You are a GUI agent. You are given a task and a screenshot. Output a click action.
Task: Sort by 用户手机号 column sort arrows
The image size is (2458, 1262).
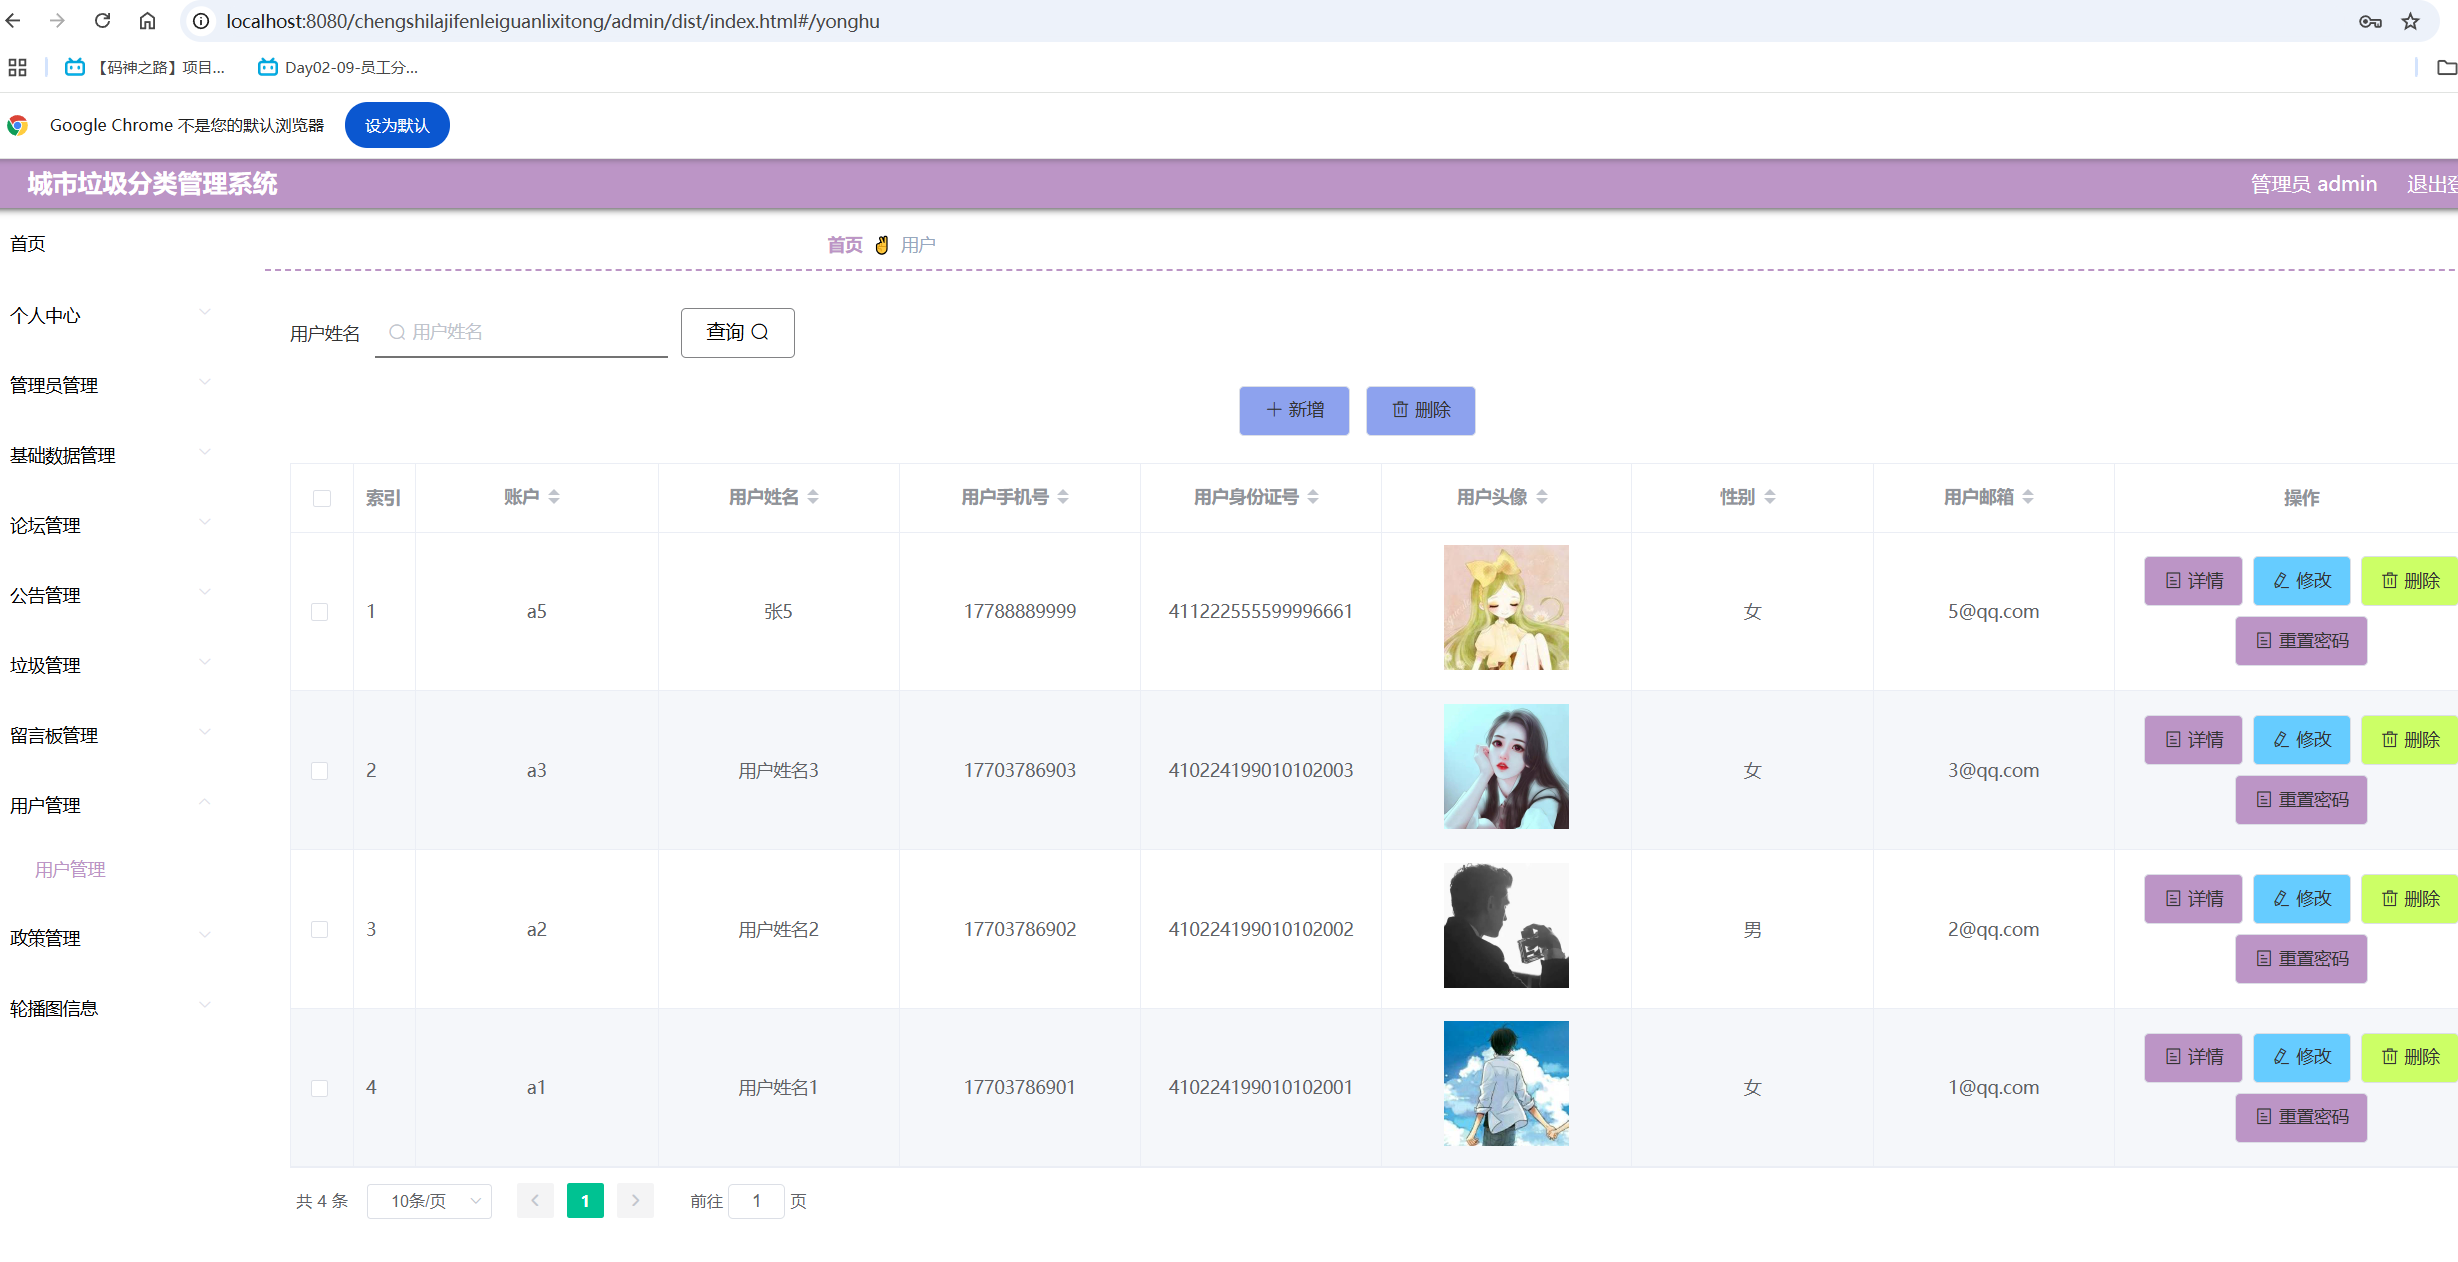[1063, 497]
